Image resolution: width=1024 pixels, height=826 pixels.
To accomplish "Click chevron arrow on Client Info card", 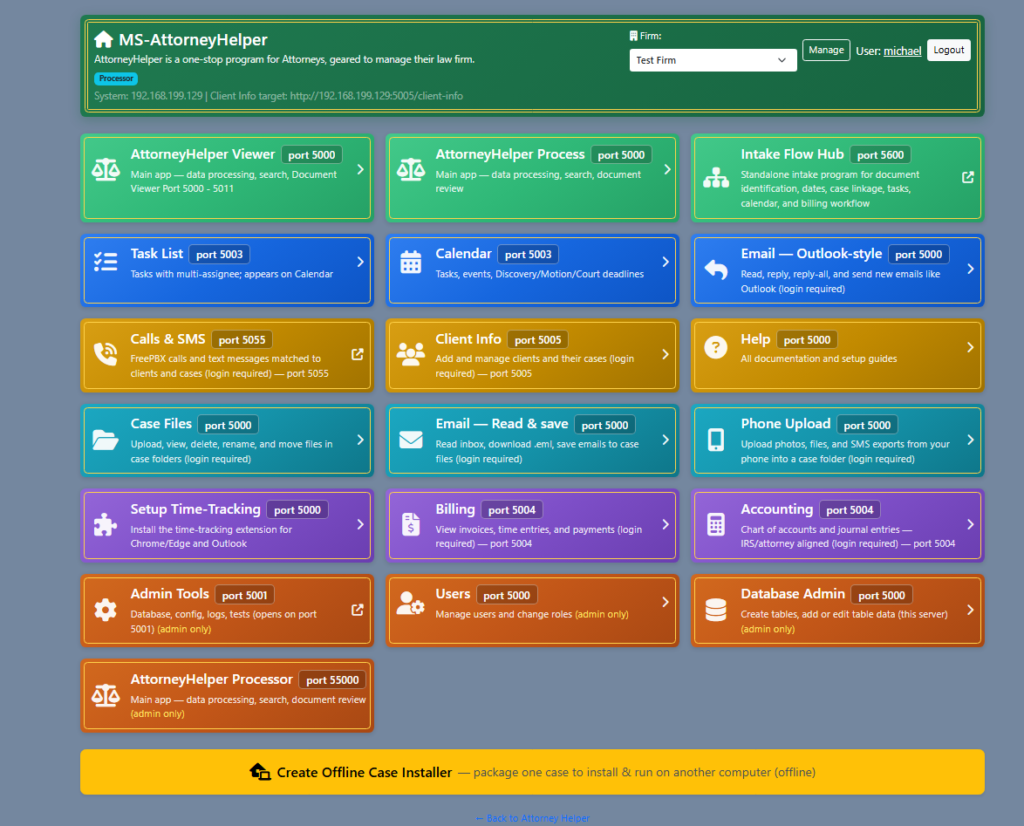I will [x=665, y=354].
